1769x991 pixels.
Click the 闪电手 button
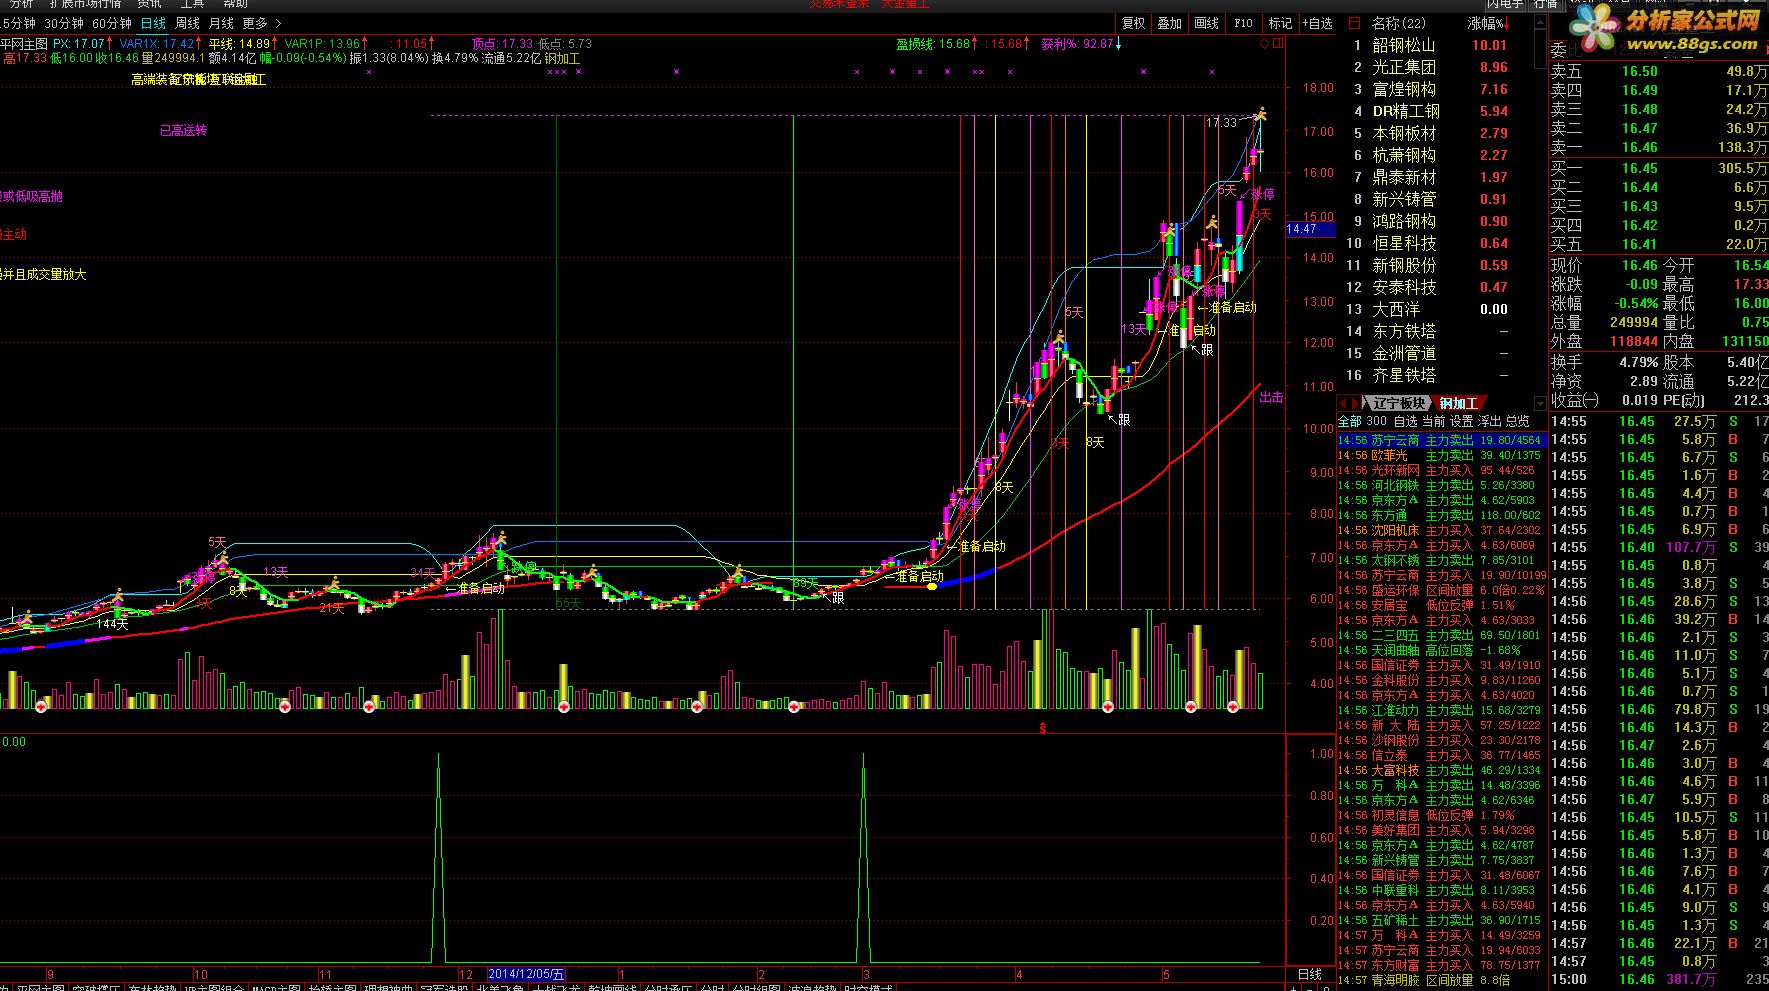tap(1505, 4)
